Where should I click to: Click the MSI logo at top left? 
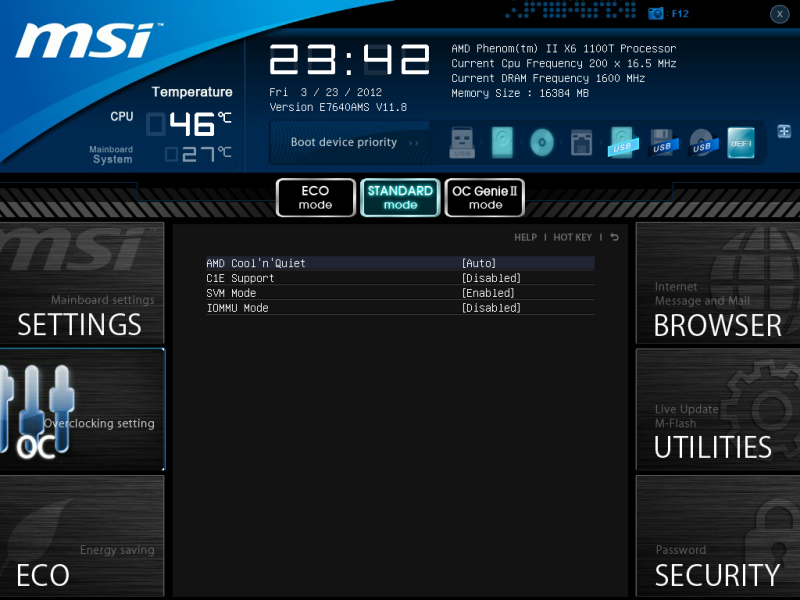pyautogui.click(x=89, y=40)
